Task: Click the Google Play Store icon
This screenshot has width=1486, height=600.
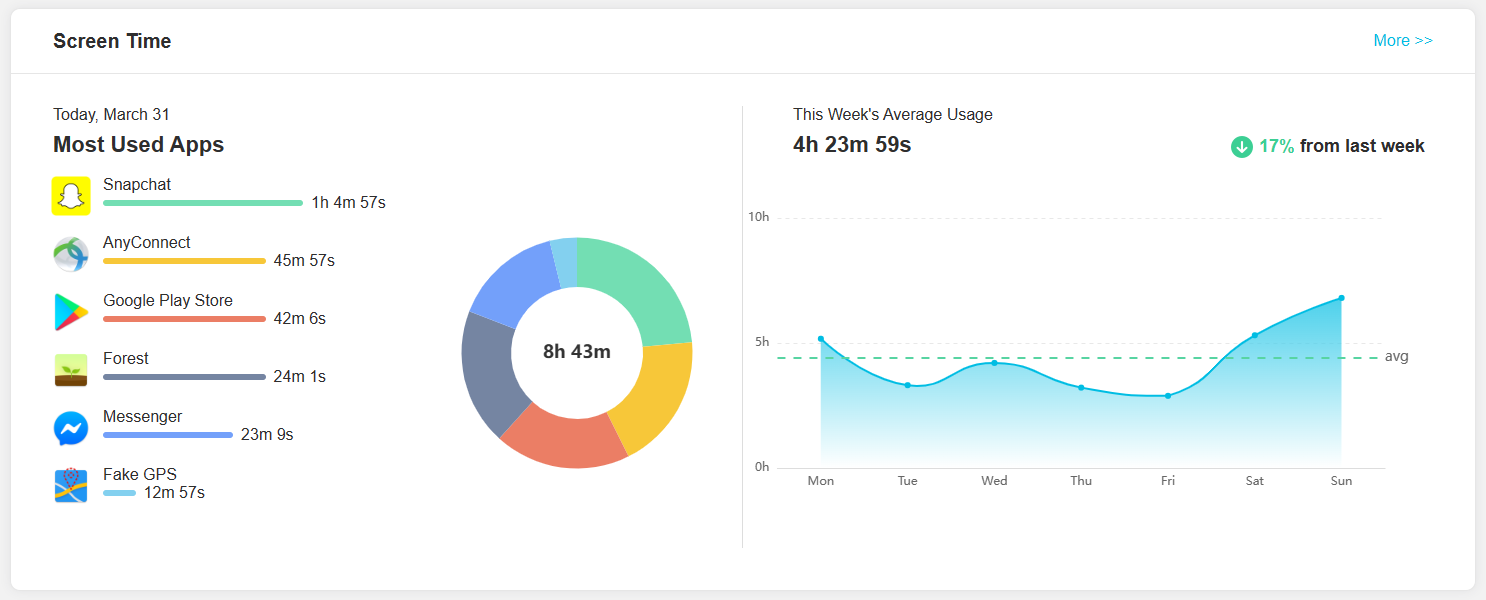Action: (71, 312)
